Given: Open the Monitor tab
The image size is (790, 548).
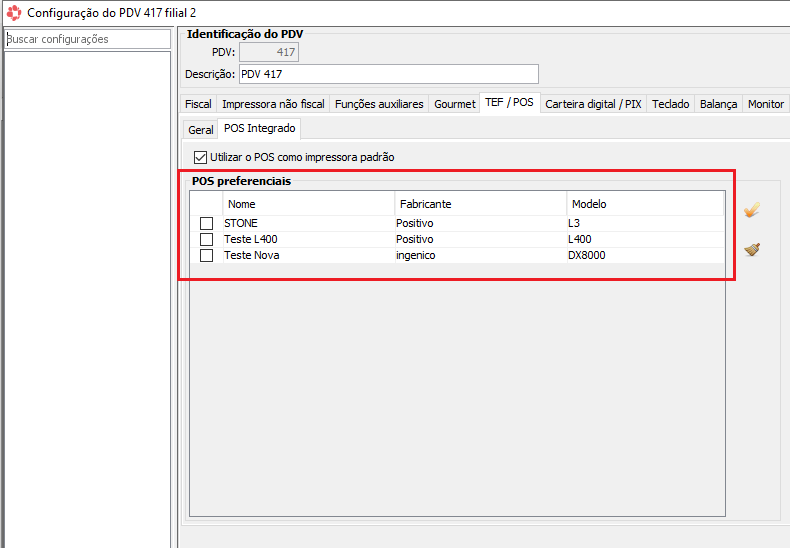Looking at the screenshot, I should (766, 104).
